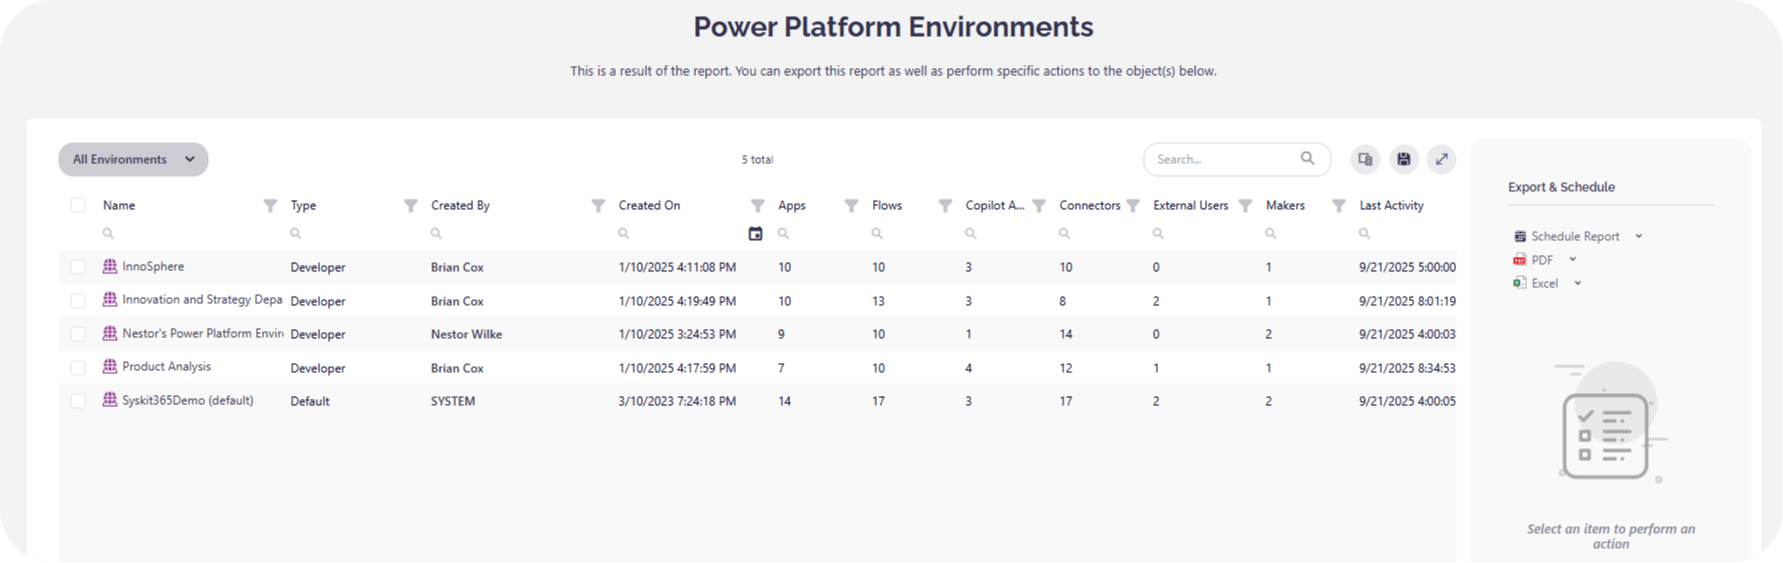The width and height of the screenshot is (1783, 563).
Task: Open the Nestor's Power Platform Envir link
Action: point(203,333)
